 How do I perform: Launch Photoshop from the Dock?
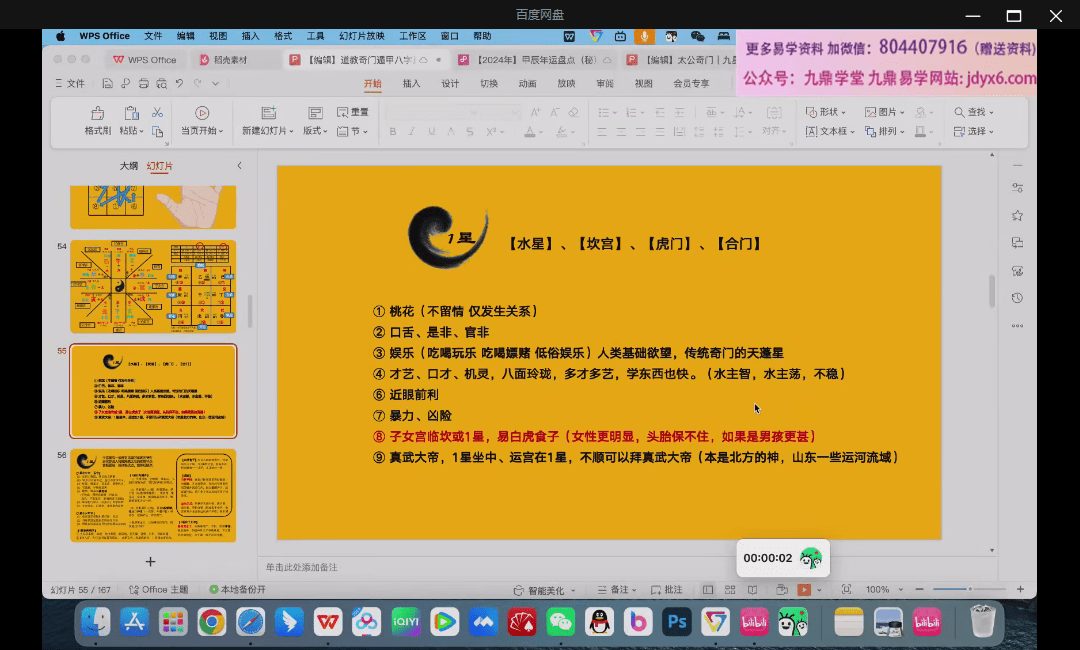pos(678,622)
